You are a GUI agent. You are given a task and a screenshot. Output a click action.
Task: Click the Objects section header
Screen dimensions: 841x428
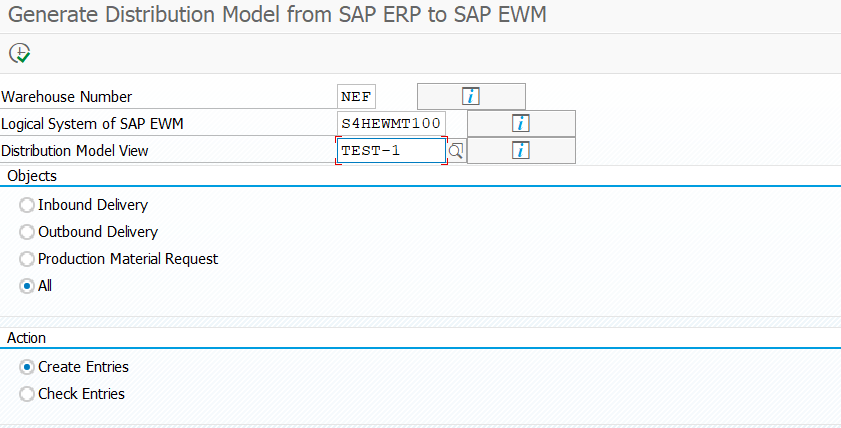tap(32, 176)
